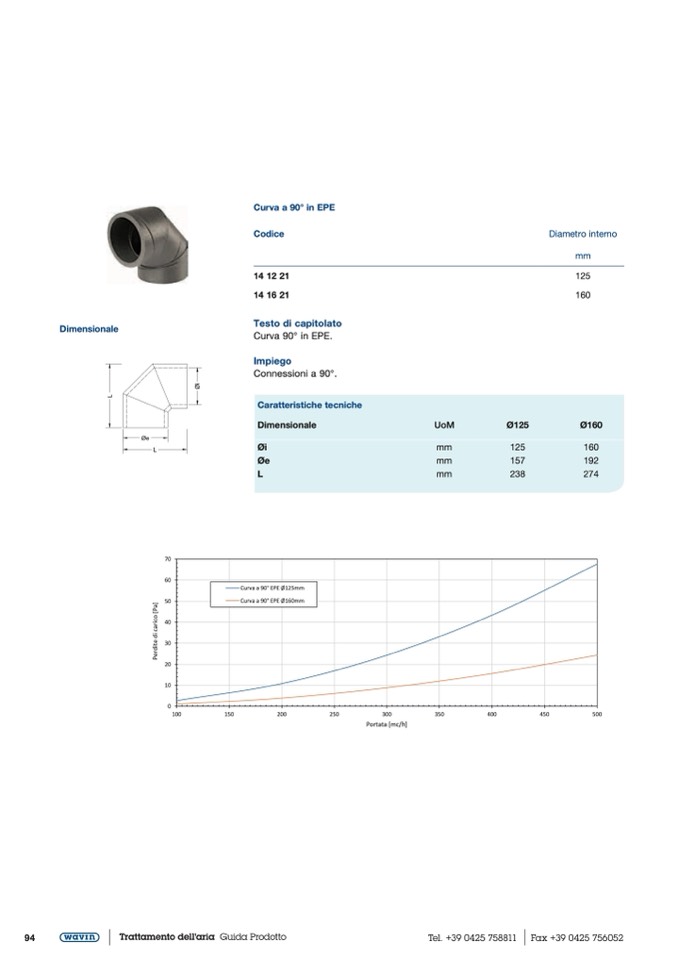The width and height of the screenshot is (678, 959).
Task: Click the Ø125 column header
Action: 517,425
